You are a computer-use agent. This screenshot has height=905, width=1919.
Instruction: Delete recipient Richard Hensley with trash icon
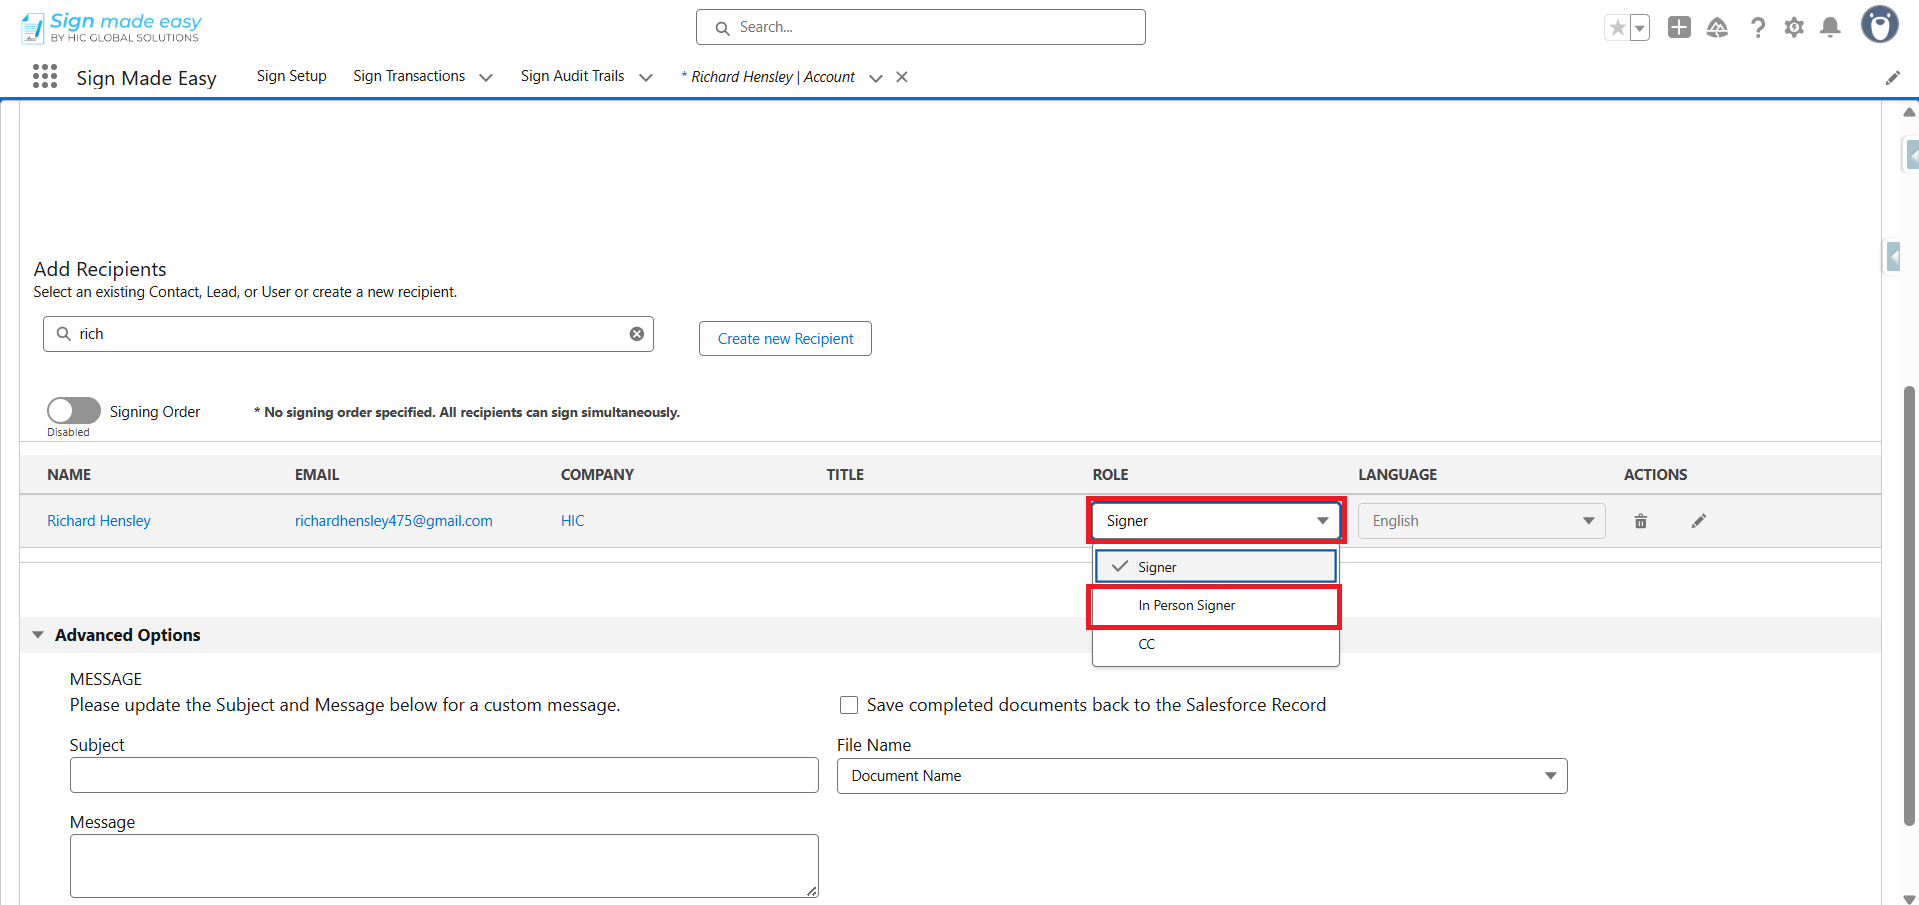tap(1640, 521)
